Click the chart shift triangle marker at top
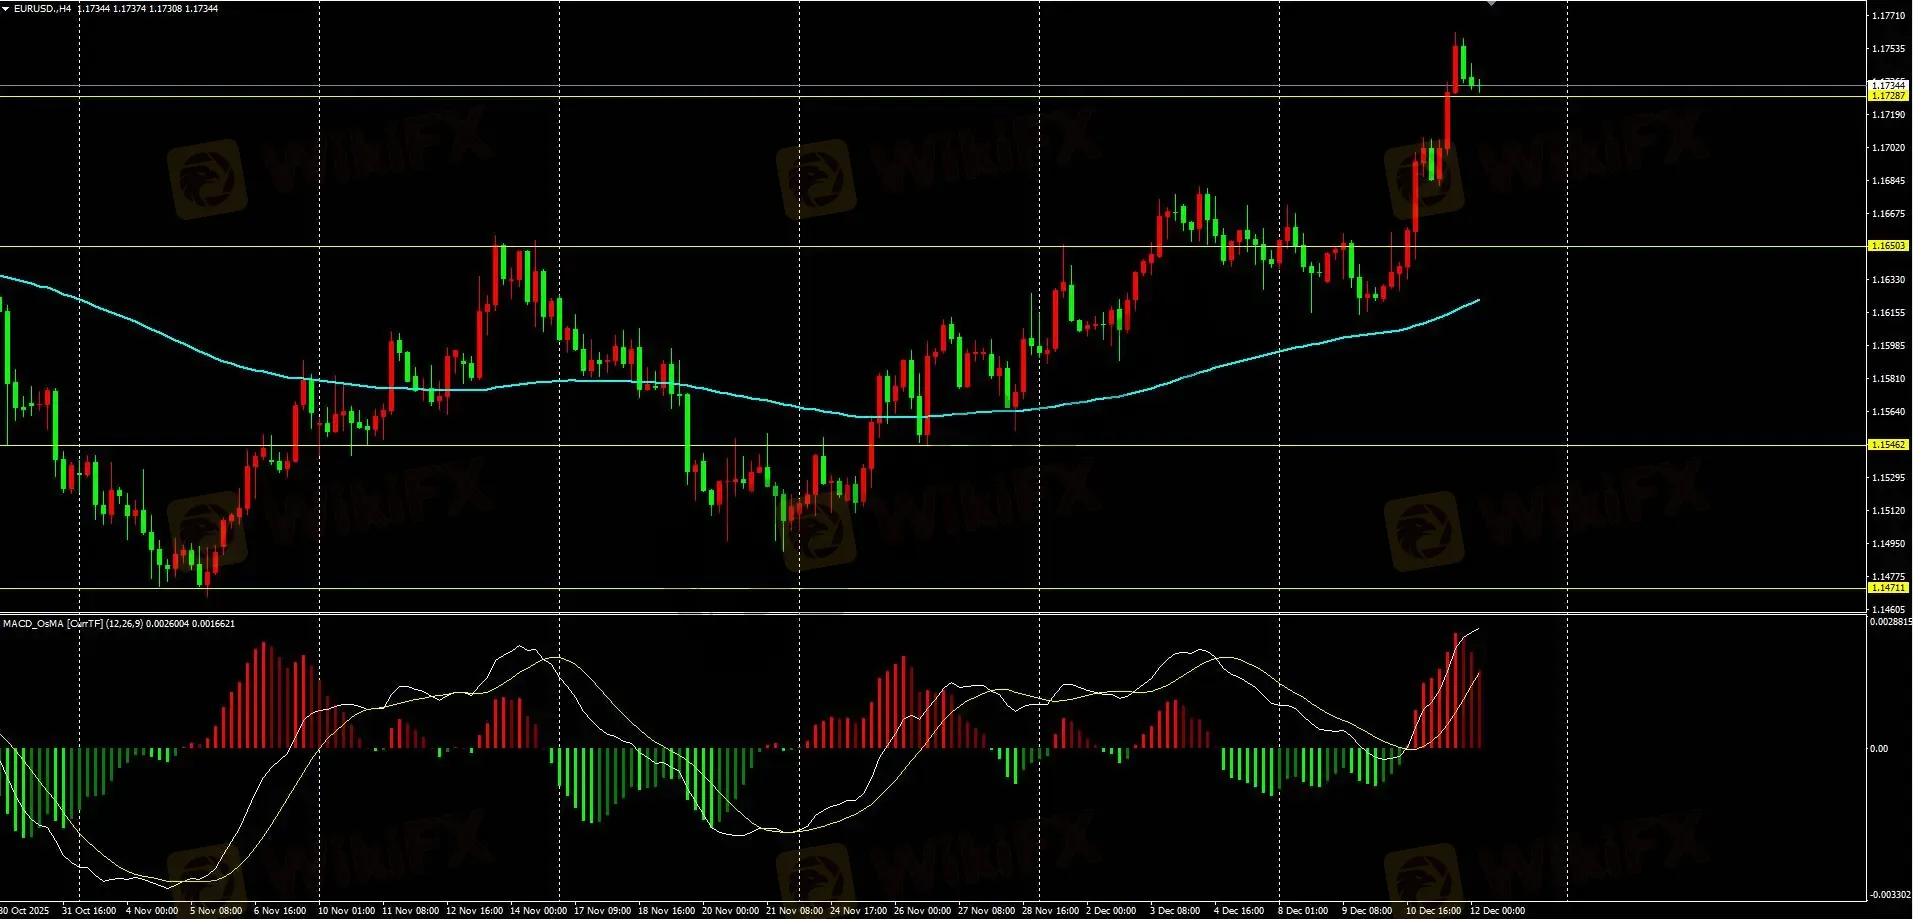The image size is (1913, 919). 1492,3
